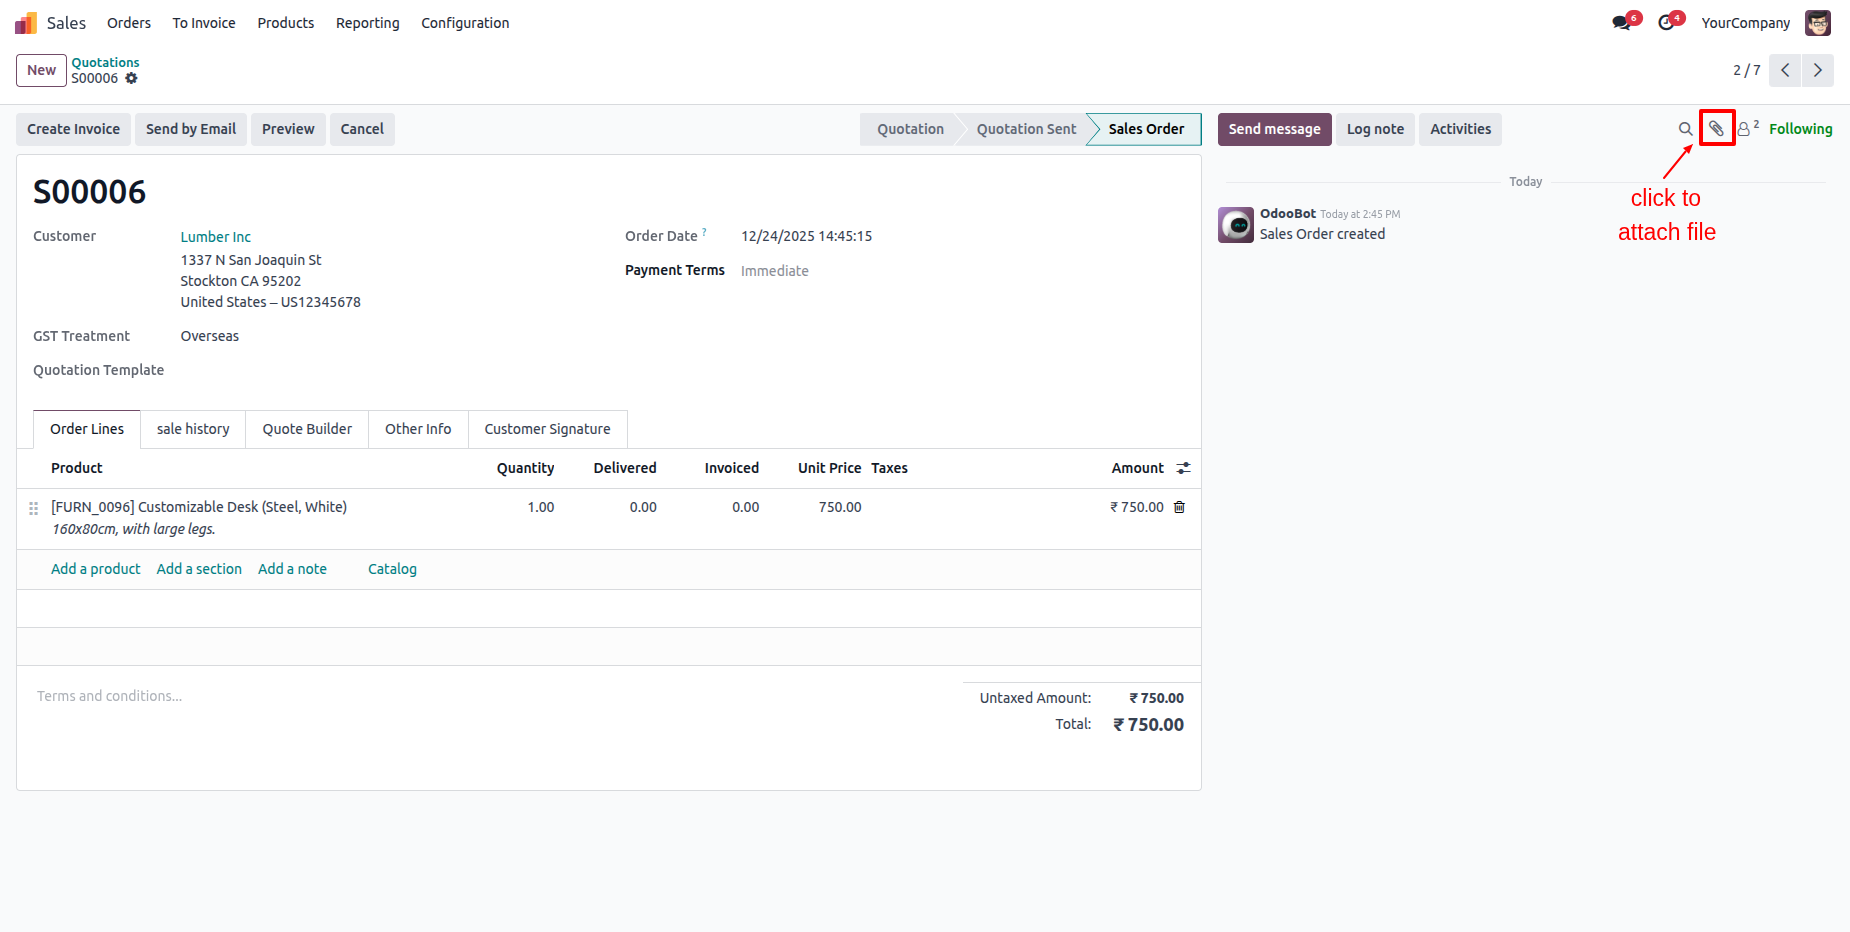Toggle the Following status
Image resolution: width=1850 pixels, height=932 pixels.
[1800, 129]
